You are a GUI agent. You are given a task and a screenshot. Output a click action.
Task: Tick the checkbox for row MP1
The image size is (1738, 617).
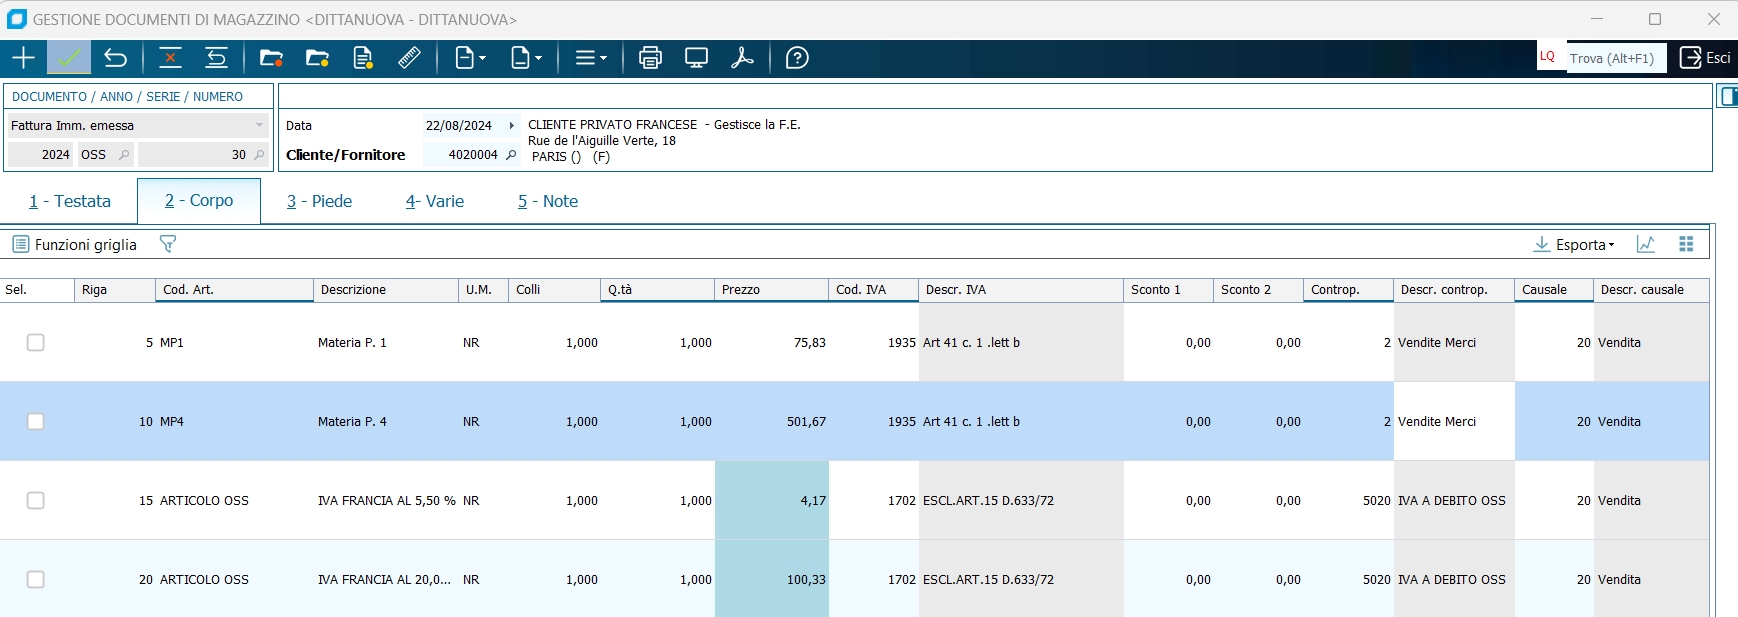[x=36, y=342]
